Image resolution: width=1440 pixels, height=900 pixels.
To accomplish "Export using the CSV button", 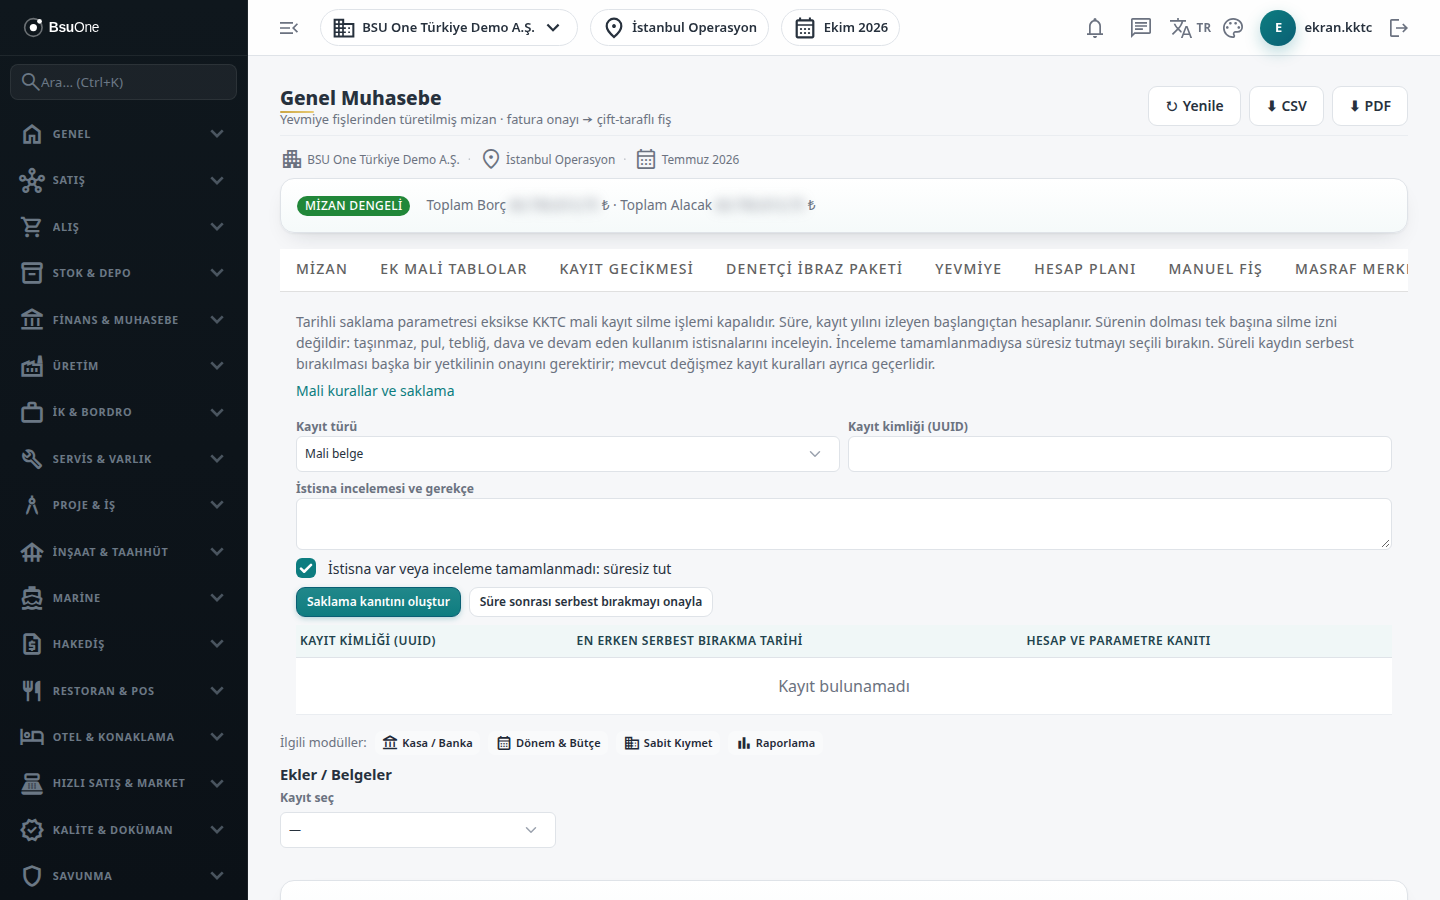I will coord(1286,106).
